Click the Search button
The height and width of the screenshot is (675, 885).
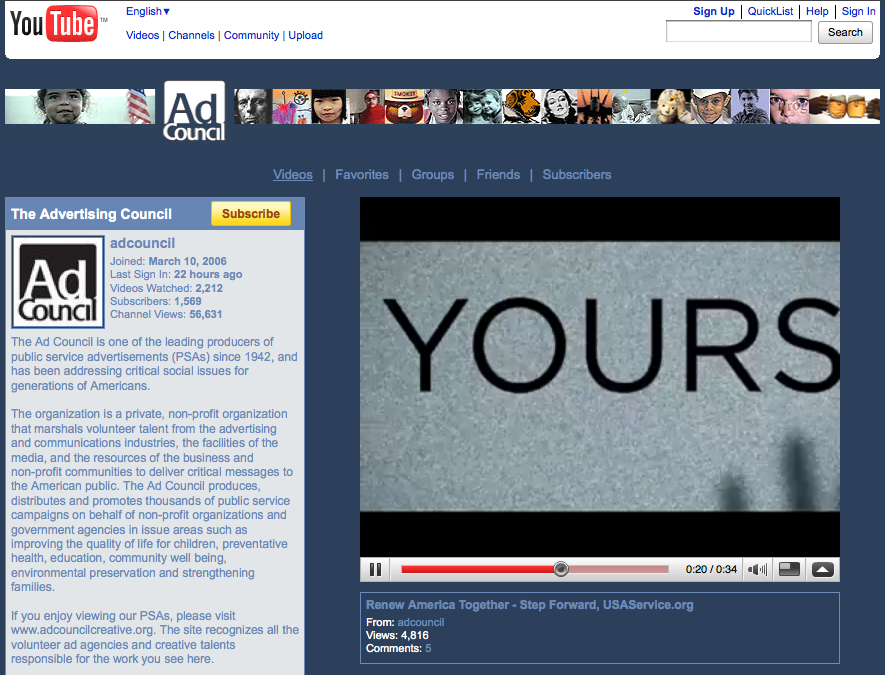[x=845, y=32]
